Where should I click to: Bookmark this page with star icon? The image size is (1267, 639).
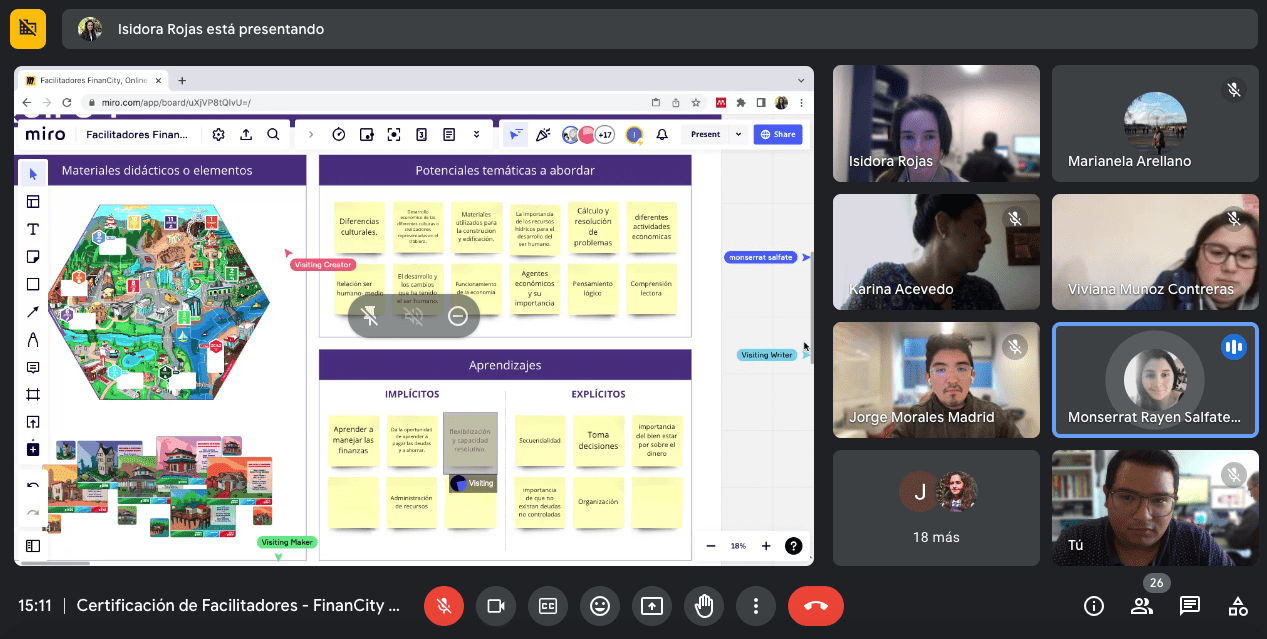coord(695,103)
